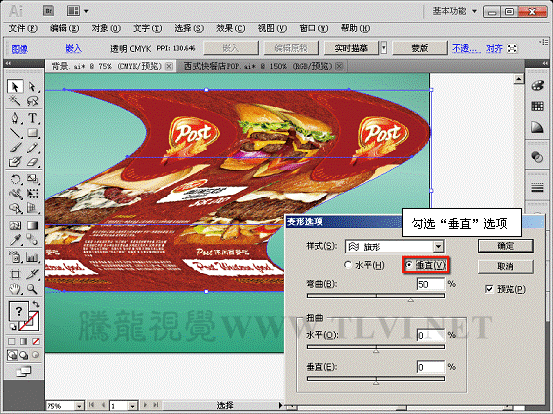
Task: Open the 实时描摹 dropdown arrow
Action: tap(384, 48)
